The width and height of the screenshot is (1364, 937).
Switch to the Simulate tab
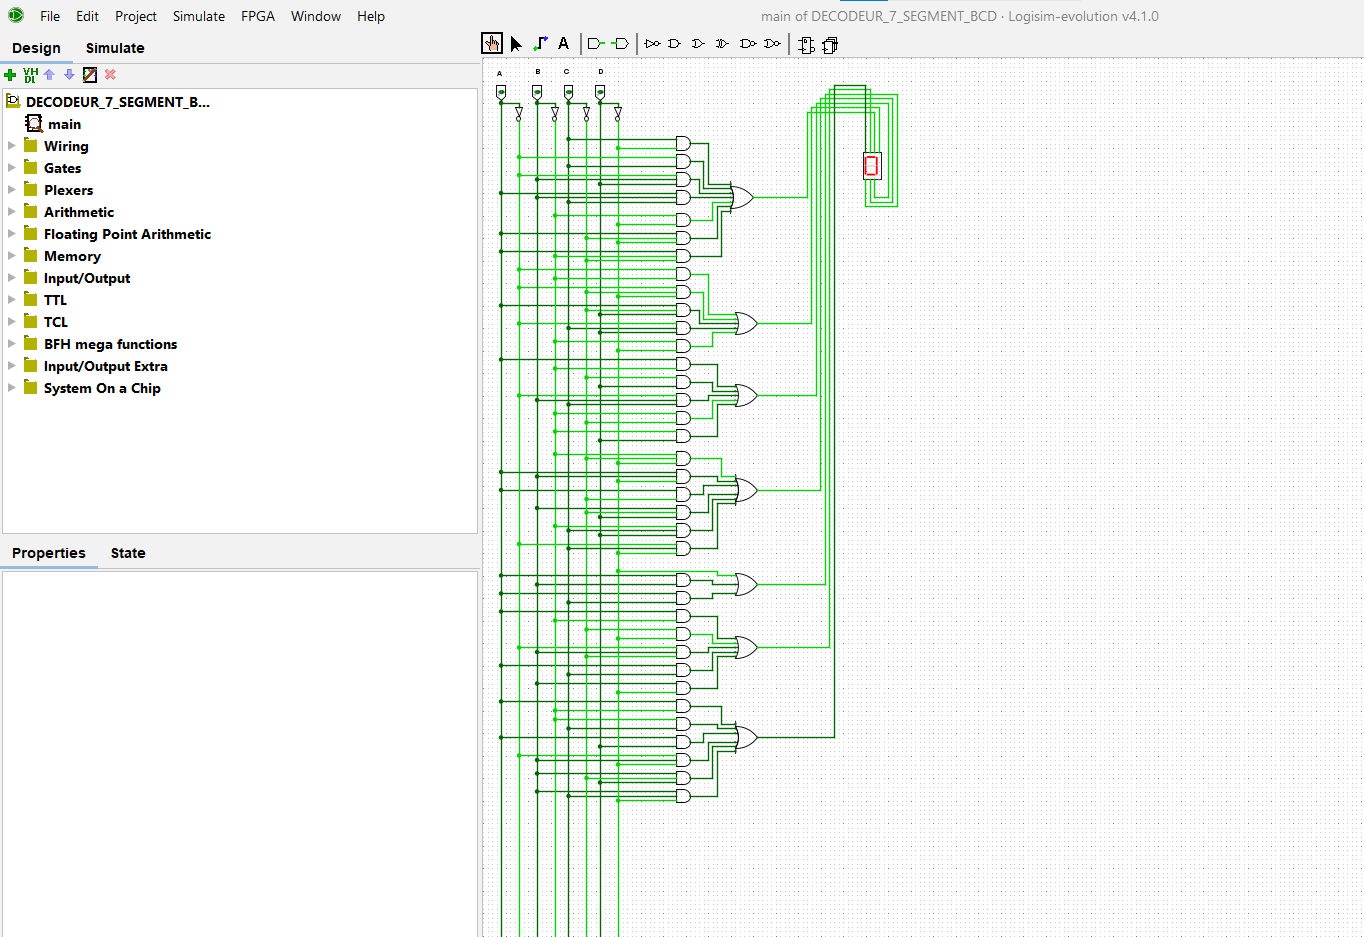pos(115,48)
